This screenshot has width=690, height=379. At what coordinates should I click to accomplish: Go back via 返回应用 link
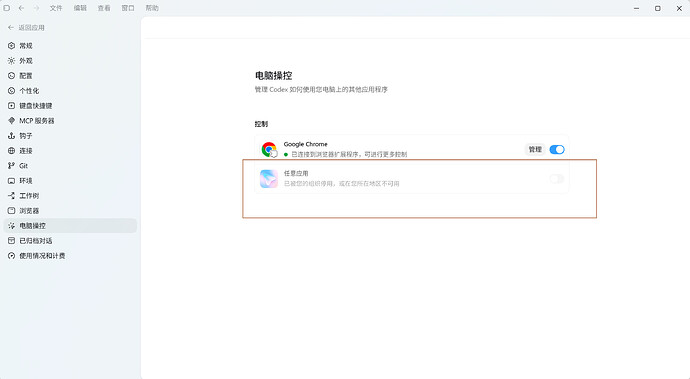pyautogui.click(x=26, y=27)
